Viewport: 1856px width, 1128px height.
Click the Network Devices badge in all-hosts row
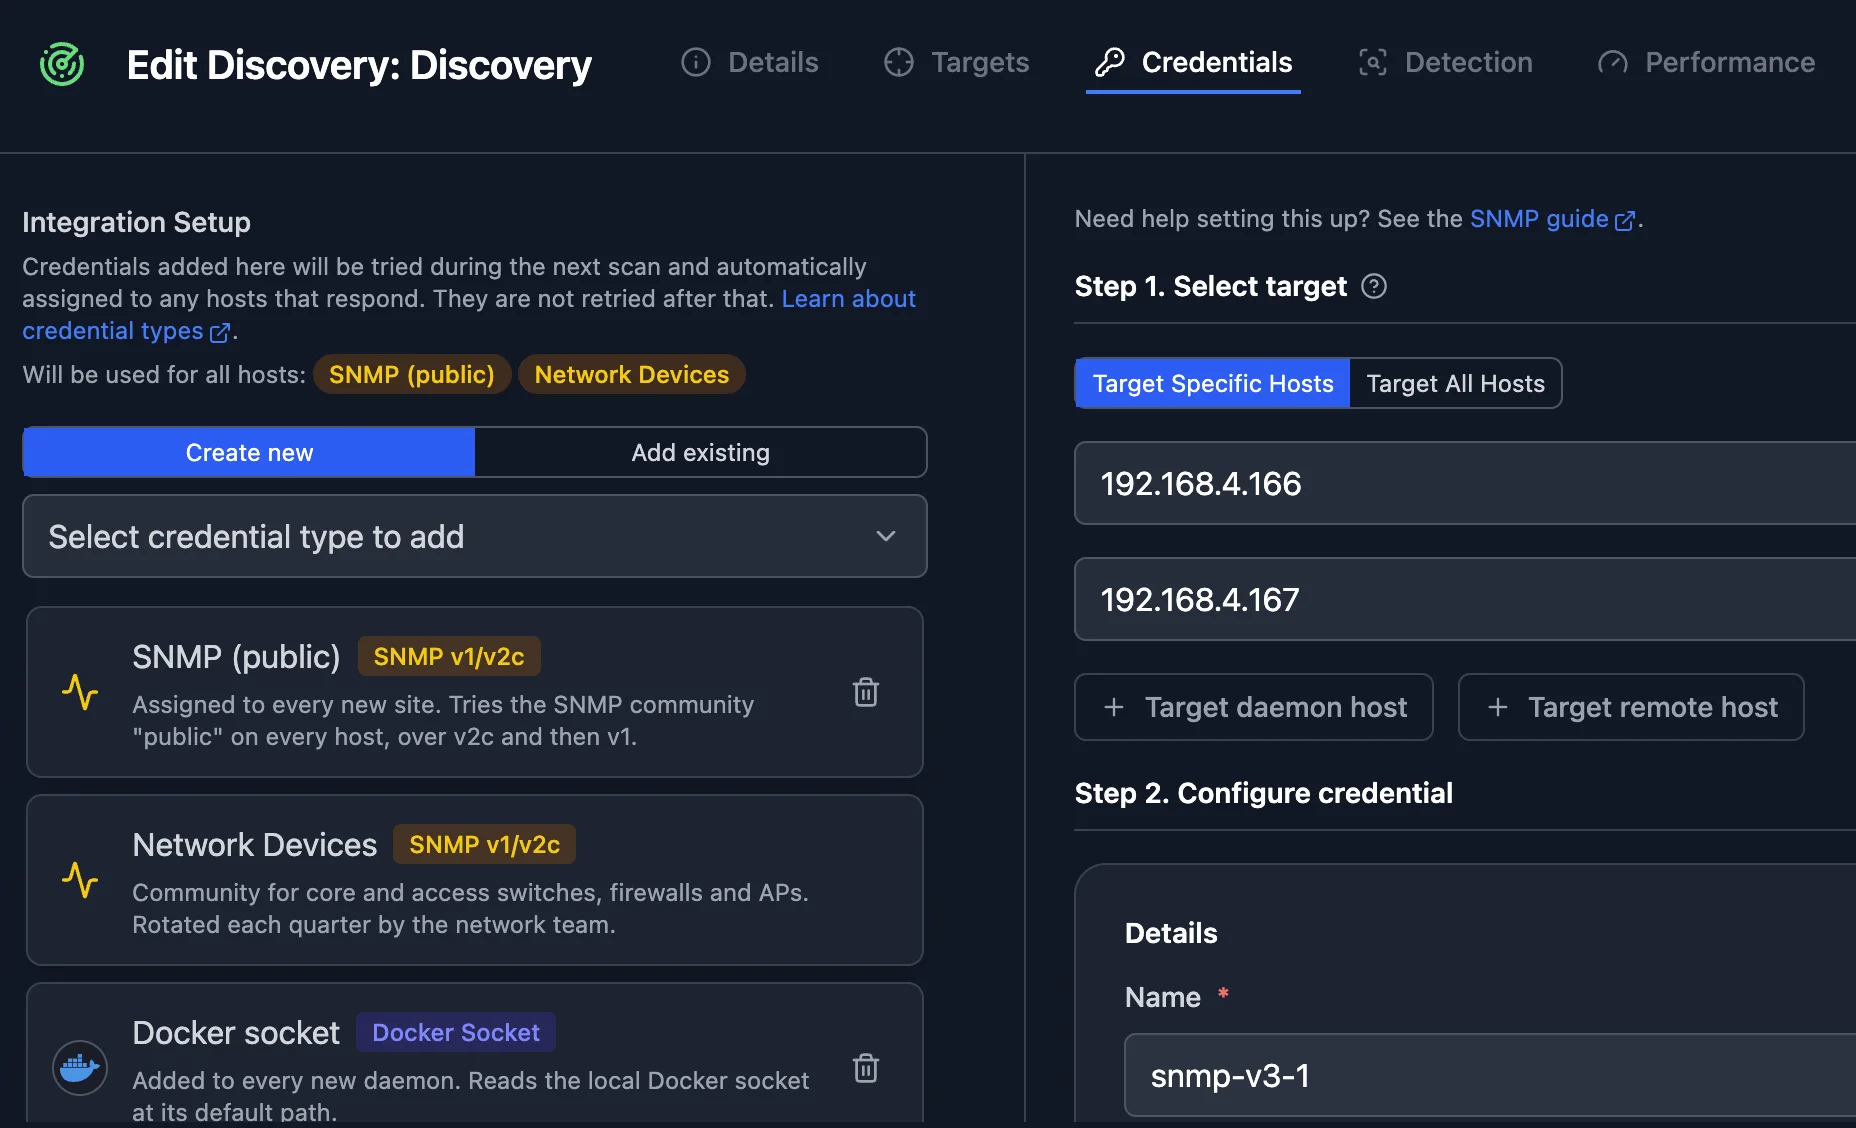click(632, 375)
